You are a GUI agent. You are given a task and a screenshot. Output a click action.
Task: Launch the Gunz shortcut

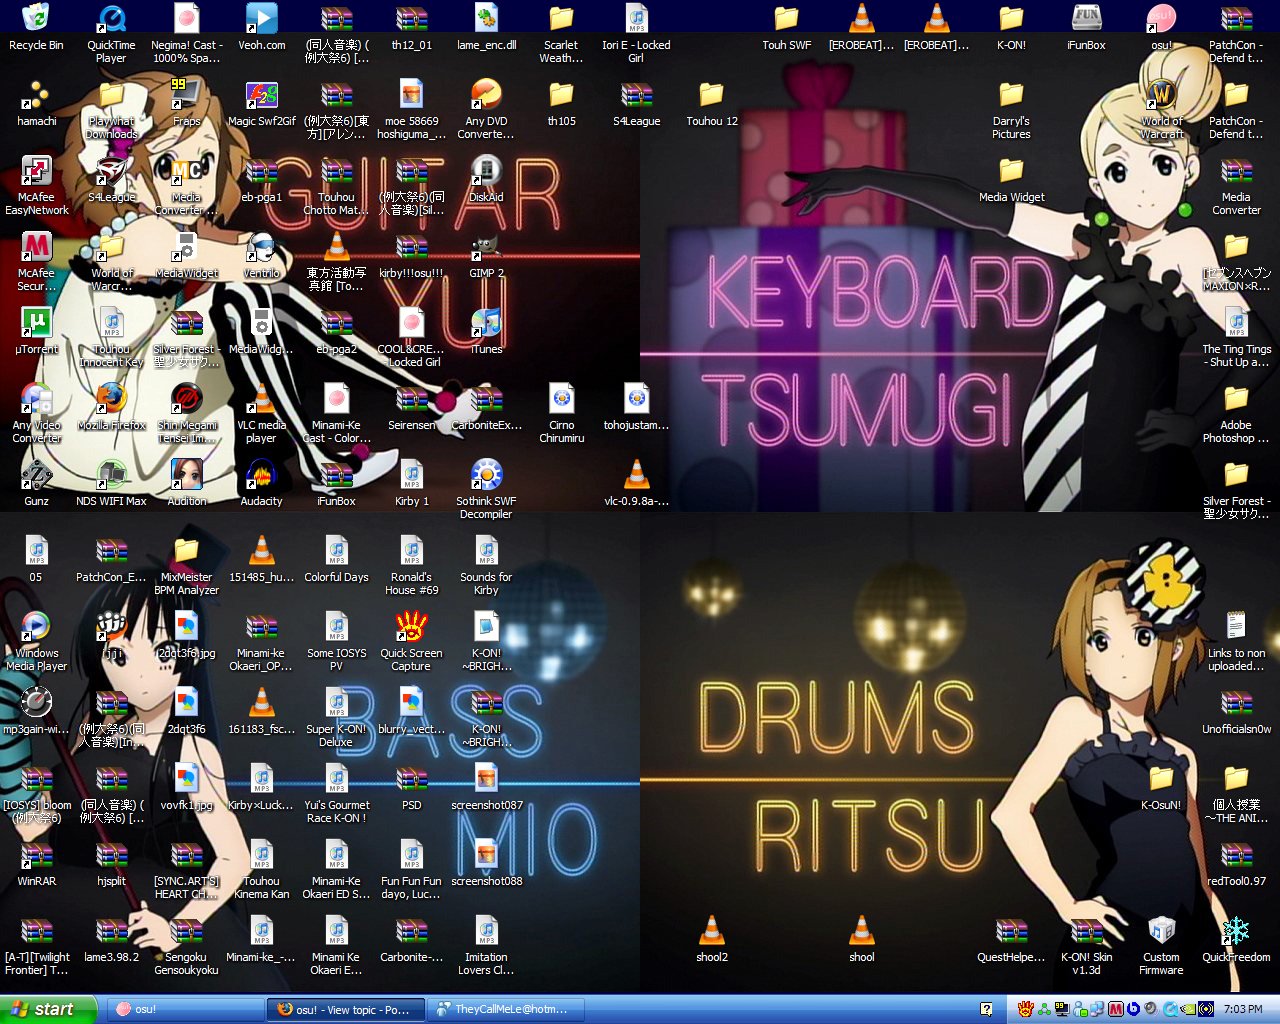(x=36, y=484)
